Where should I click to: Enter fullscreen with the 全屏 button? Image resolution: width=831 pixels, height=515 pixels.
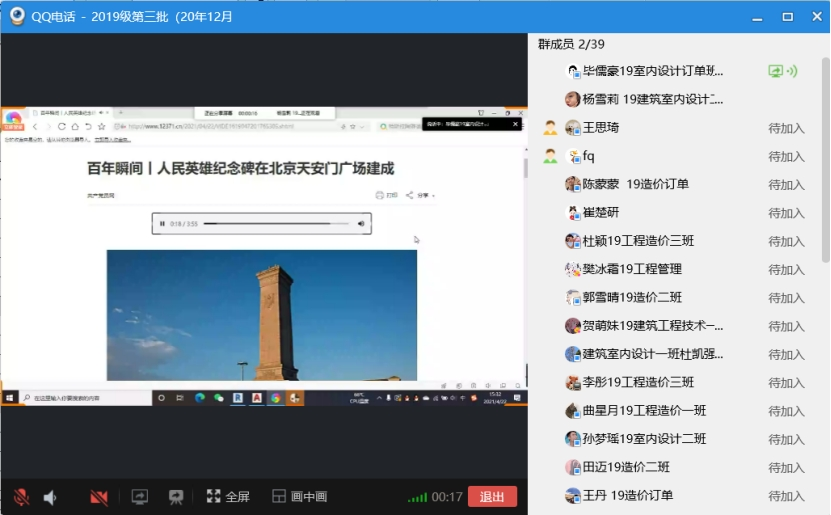tap(227, 497)
